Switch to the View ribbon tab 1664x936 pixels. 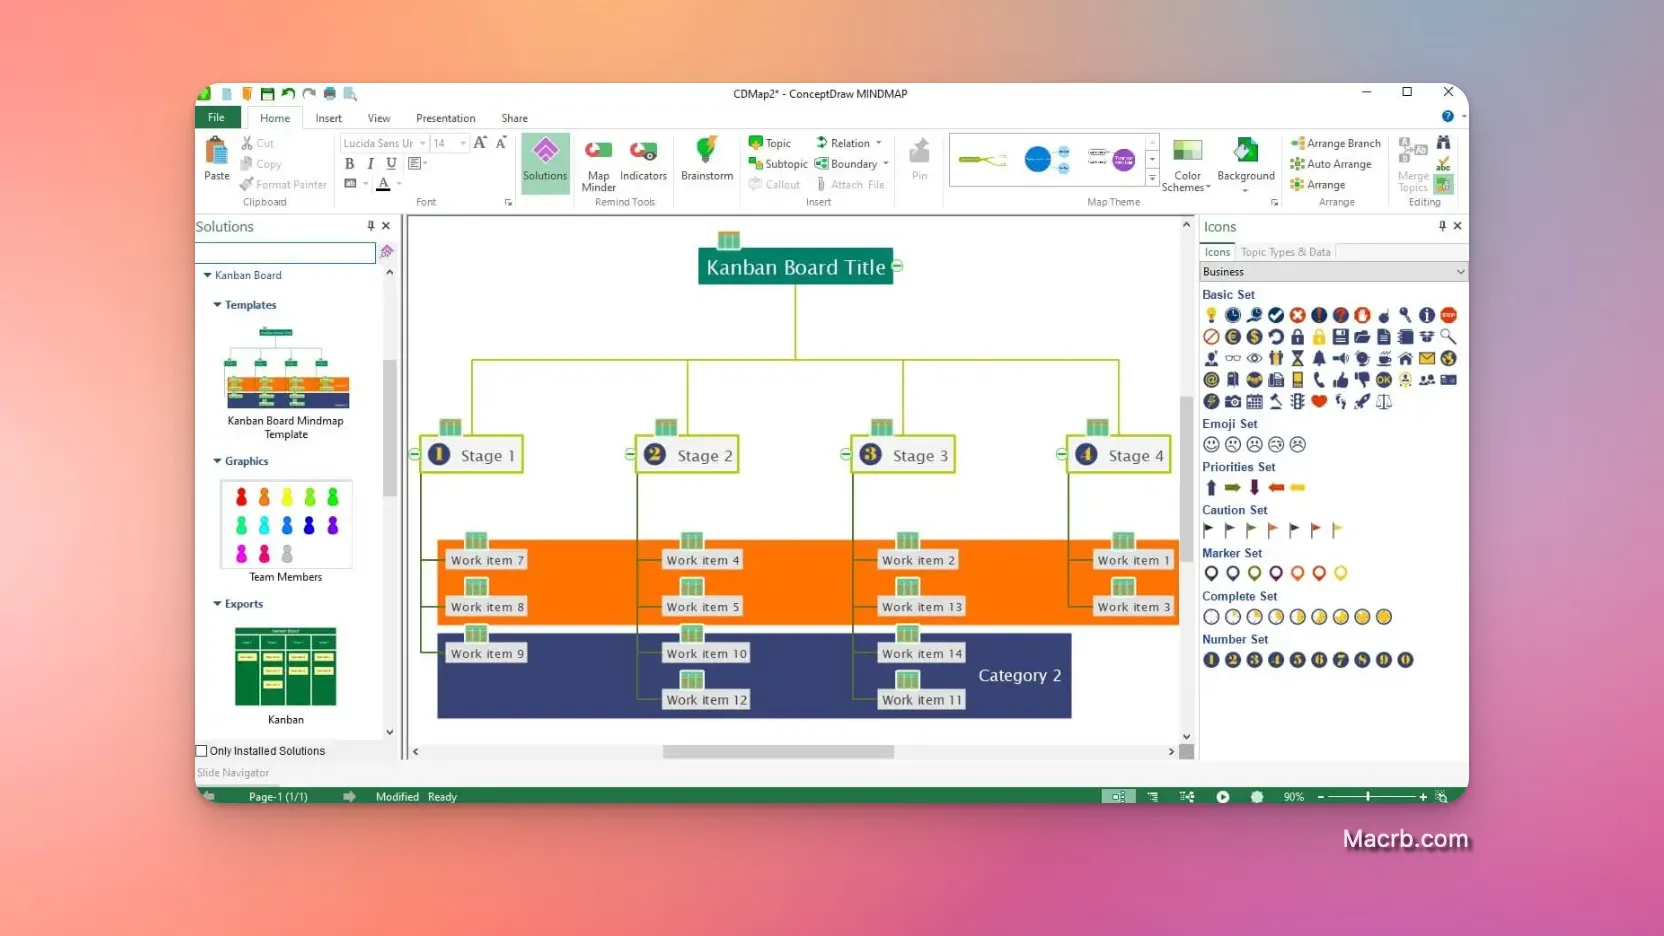coord(379,118)
